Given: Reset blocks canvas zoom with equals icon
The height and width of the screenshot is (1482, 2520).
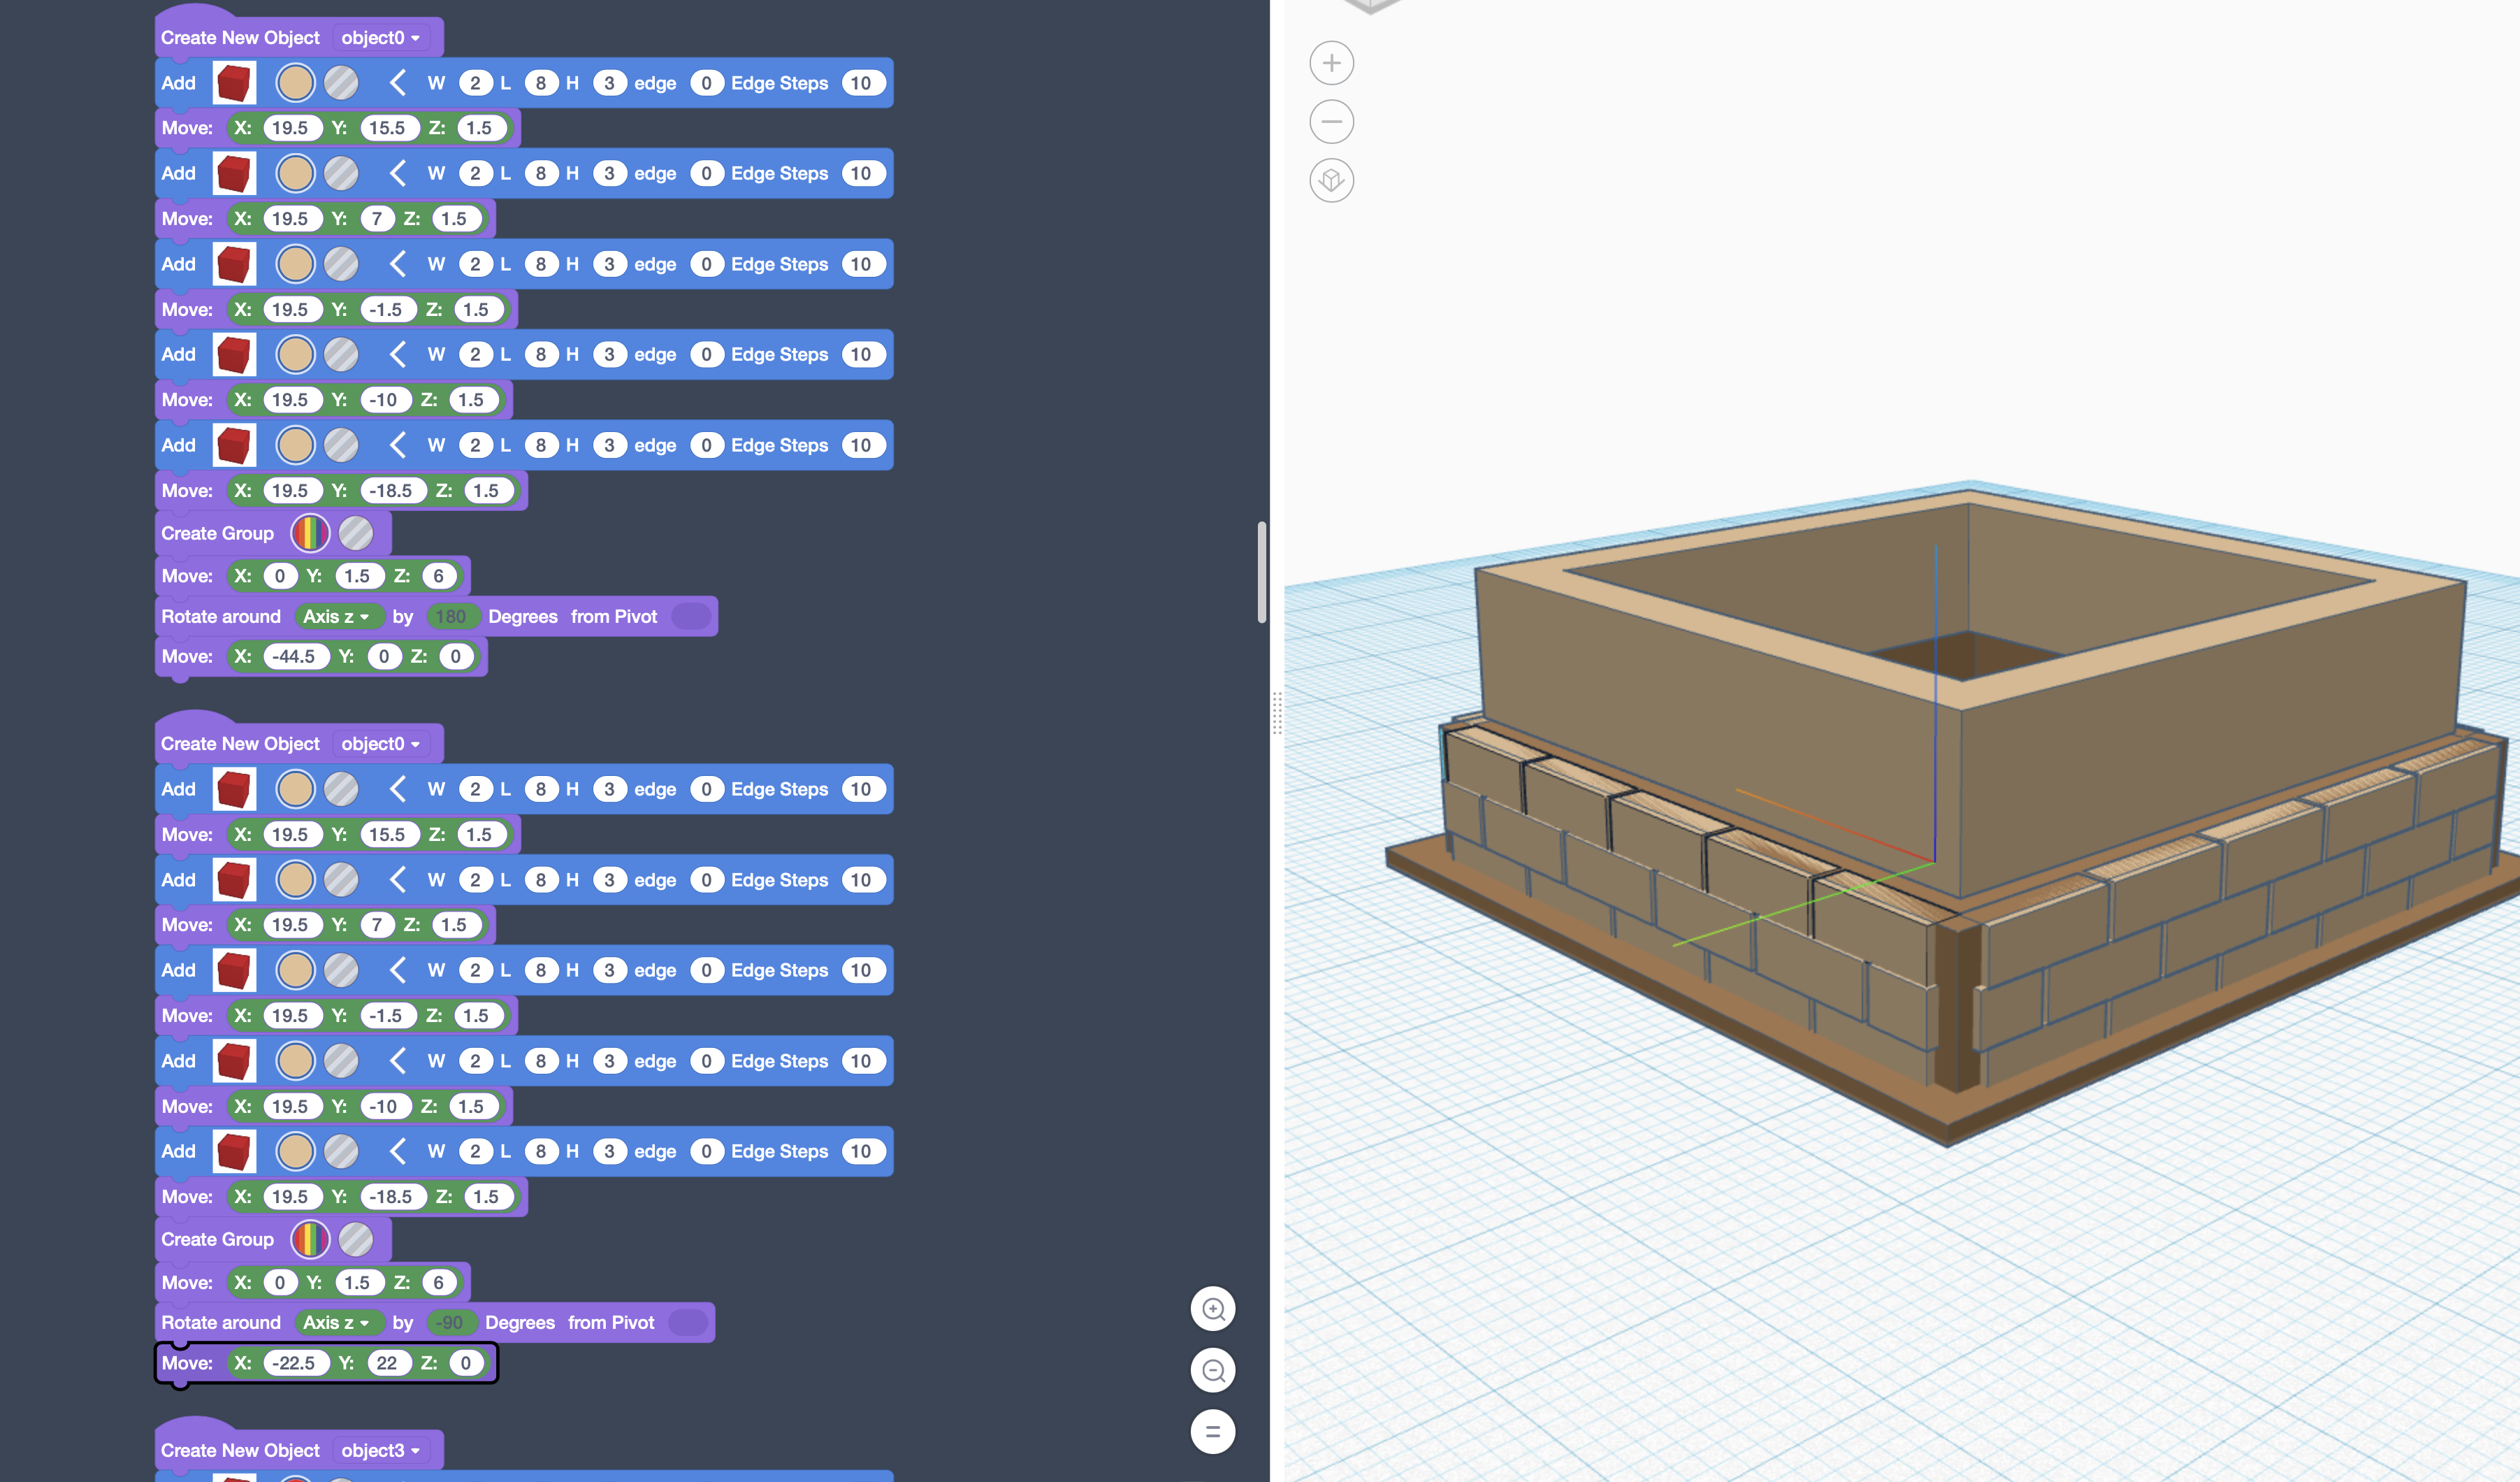Looking at the screenshot, I should tap(1213, 1431).
